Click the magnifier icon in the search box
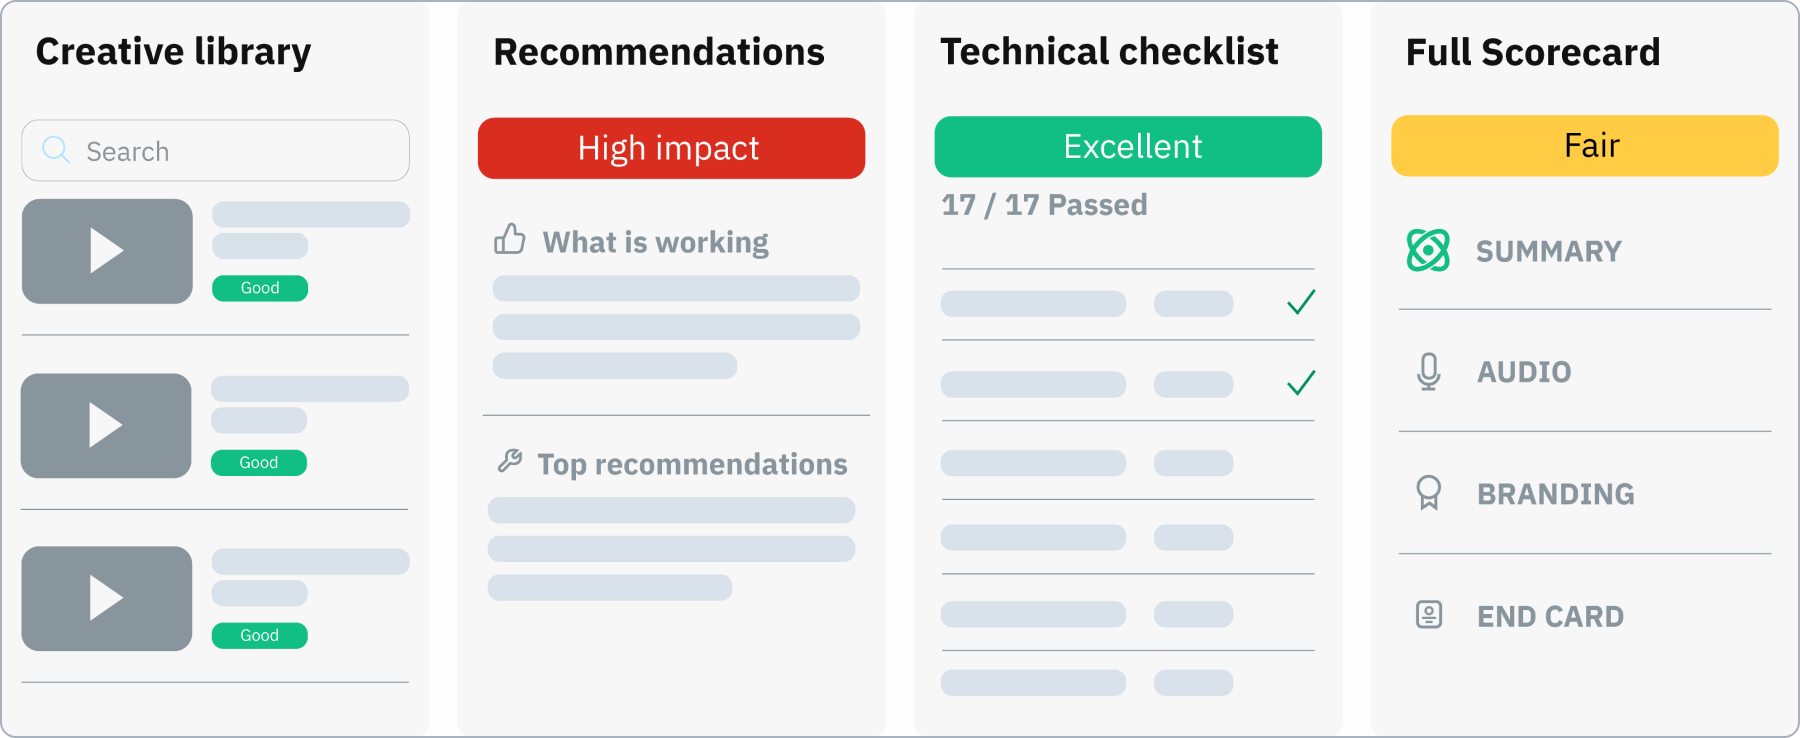1800x738 pixels. 56,150
